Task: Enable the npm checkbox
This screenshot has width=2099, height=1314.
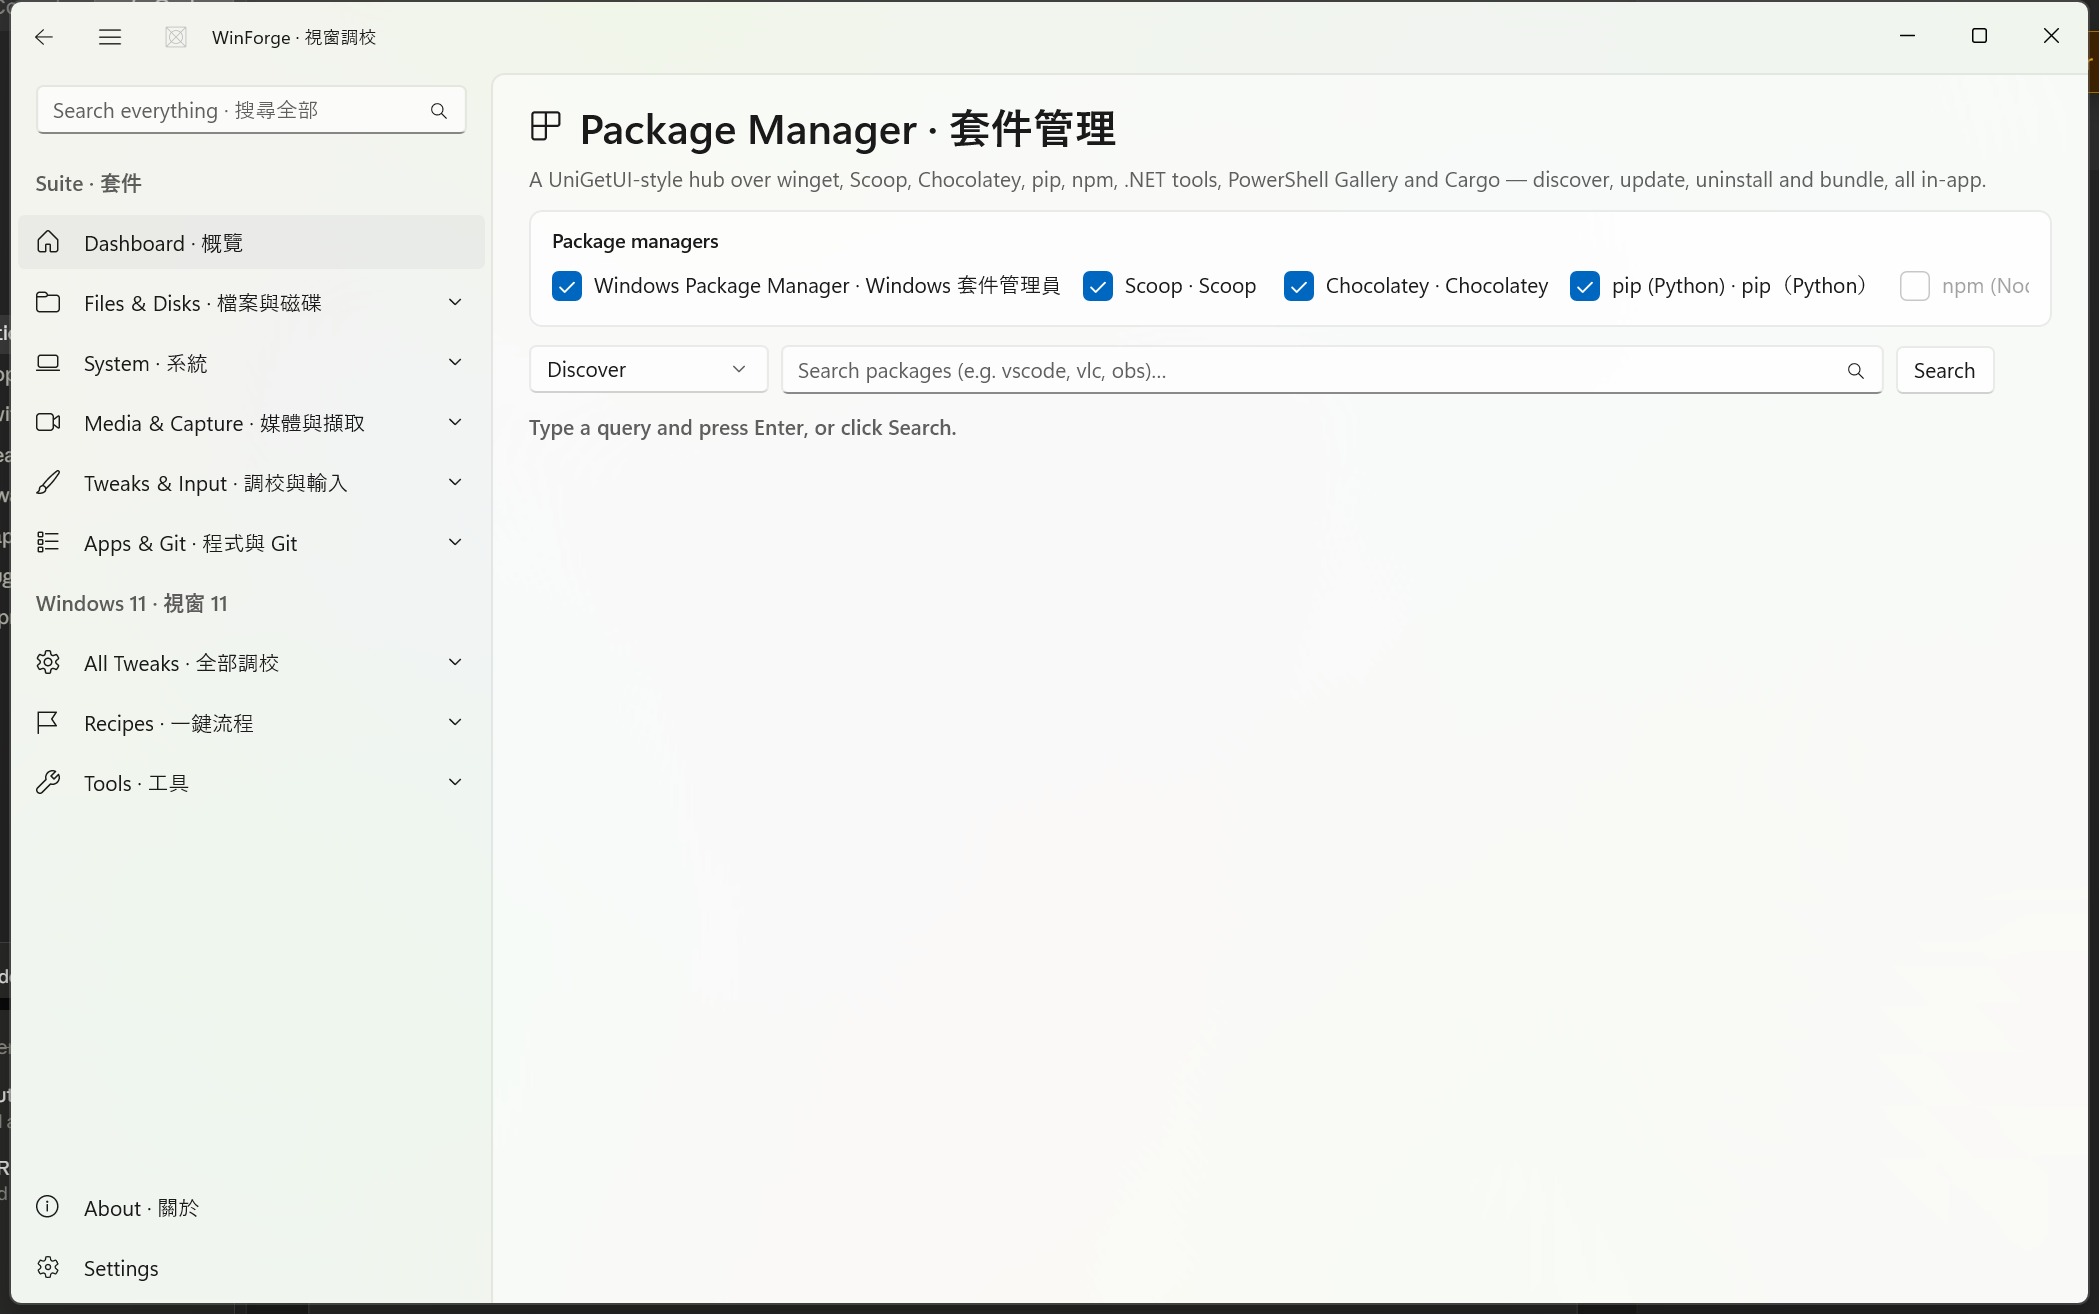Action: tap(1915, 286)
